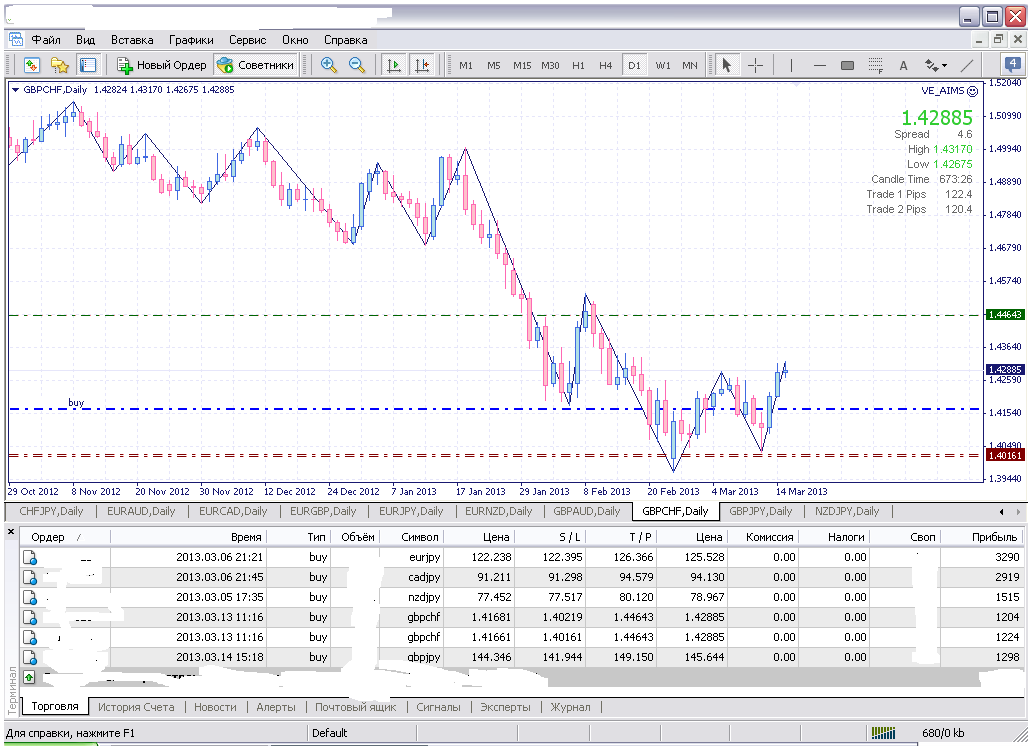Select the blue buy order line on chart
The width and height of the screenshot is (1032, 746).
coord(494,409)
